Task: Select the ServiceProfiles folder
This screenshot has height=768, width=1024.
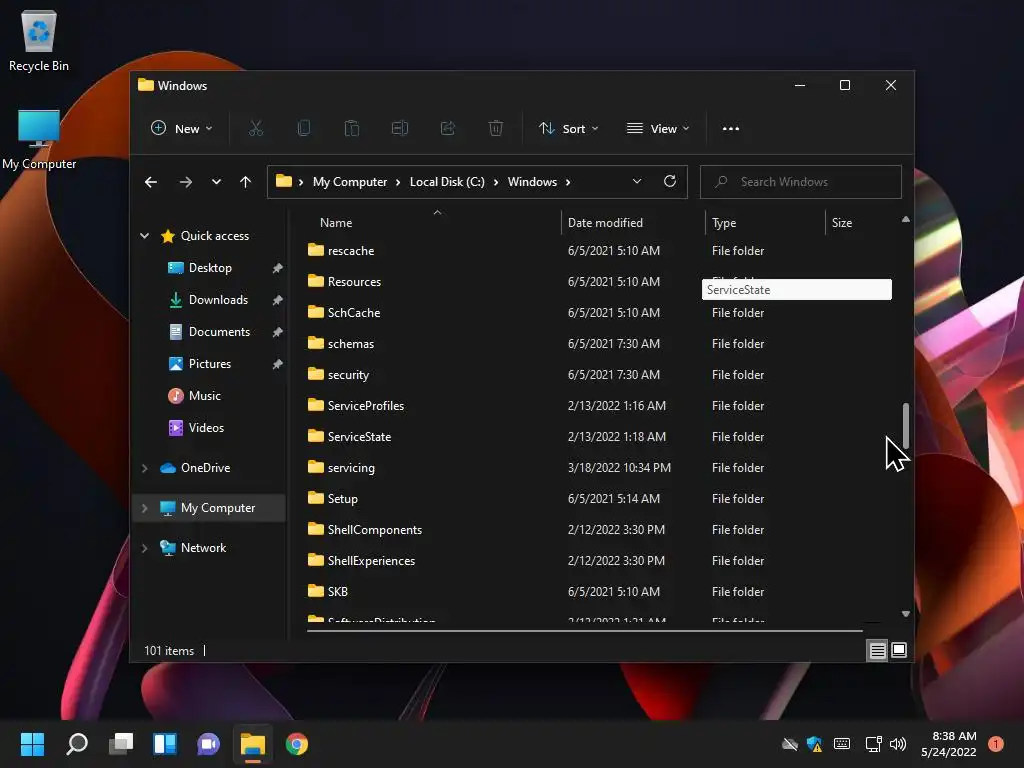Action: [366, 406]
